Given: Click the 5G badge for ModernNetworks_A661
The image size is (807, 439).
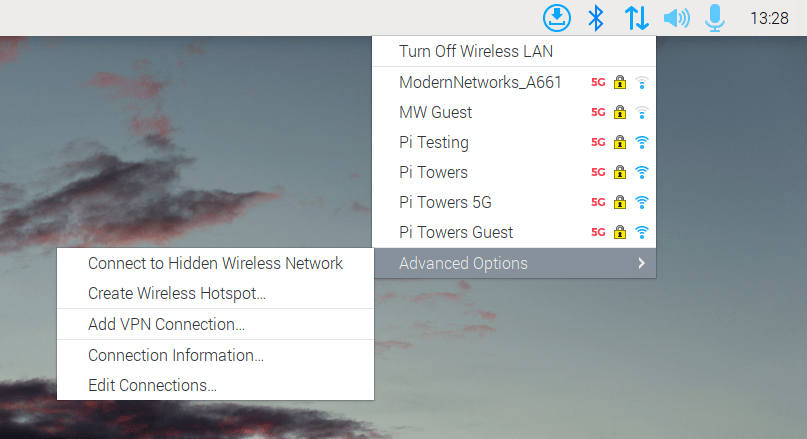Looking at the screenshot, I should 599,82.
